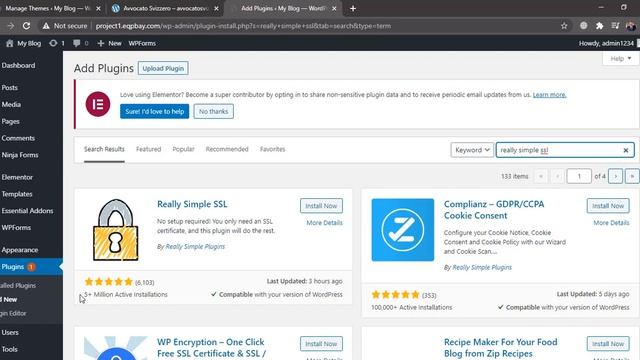
Task: Open Elementor in the sidebar
Action: [x=17, y=177]
